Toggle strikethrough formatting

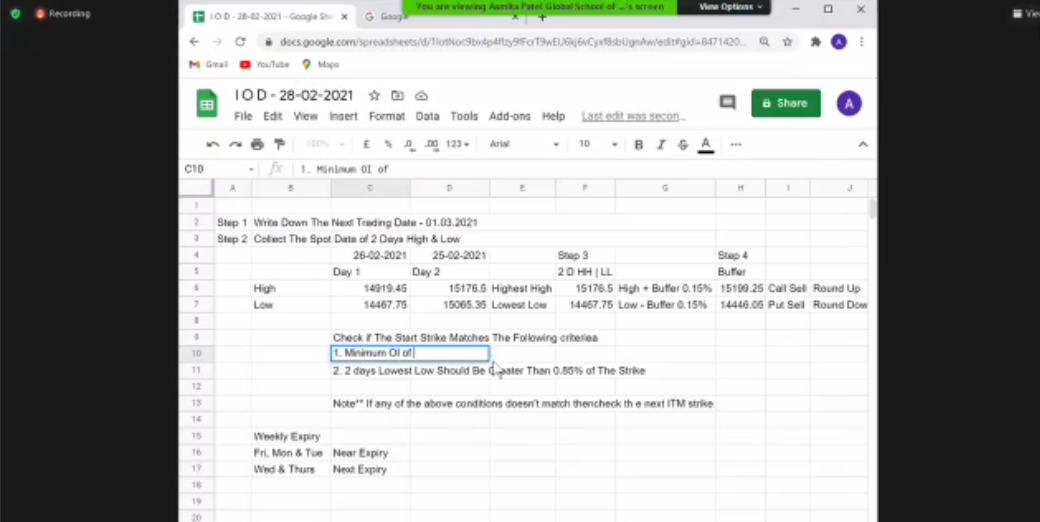point(682,145)
